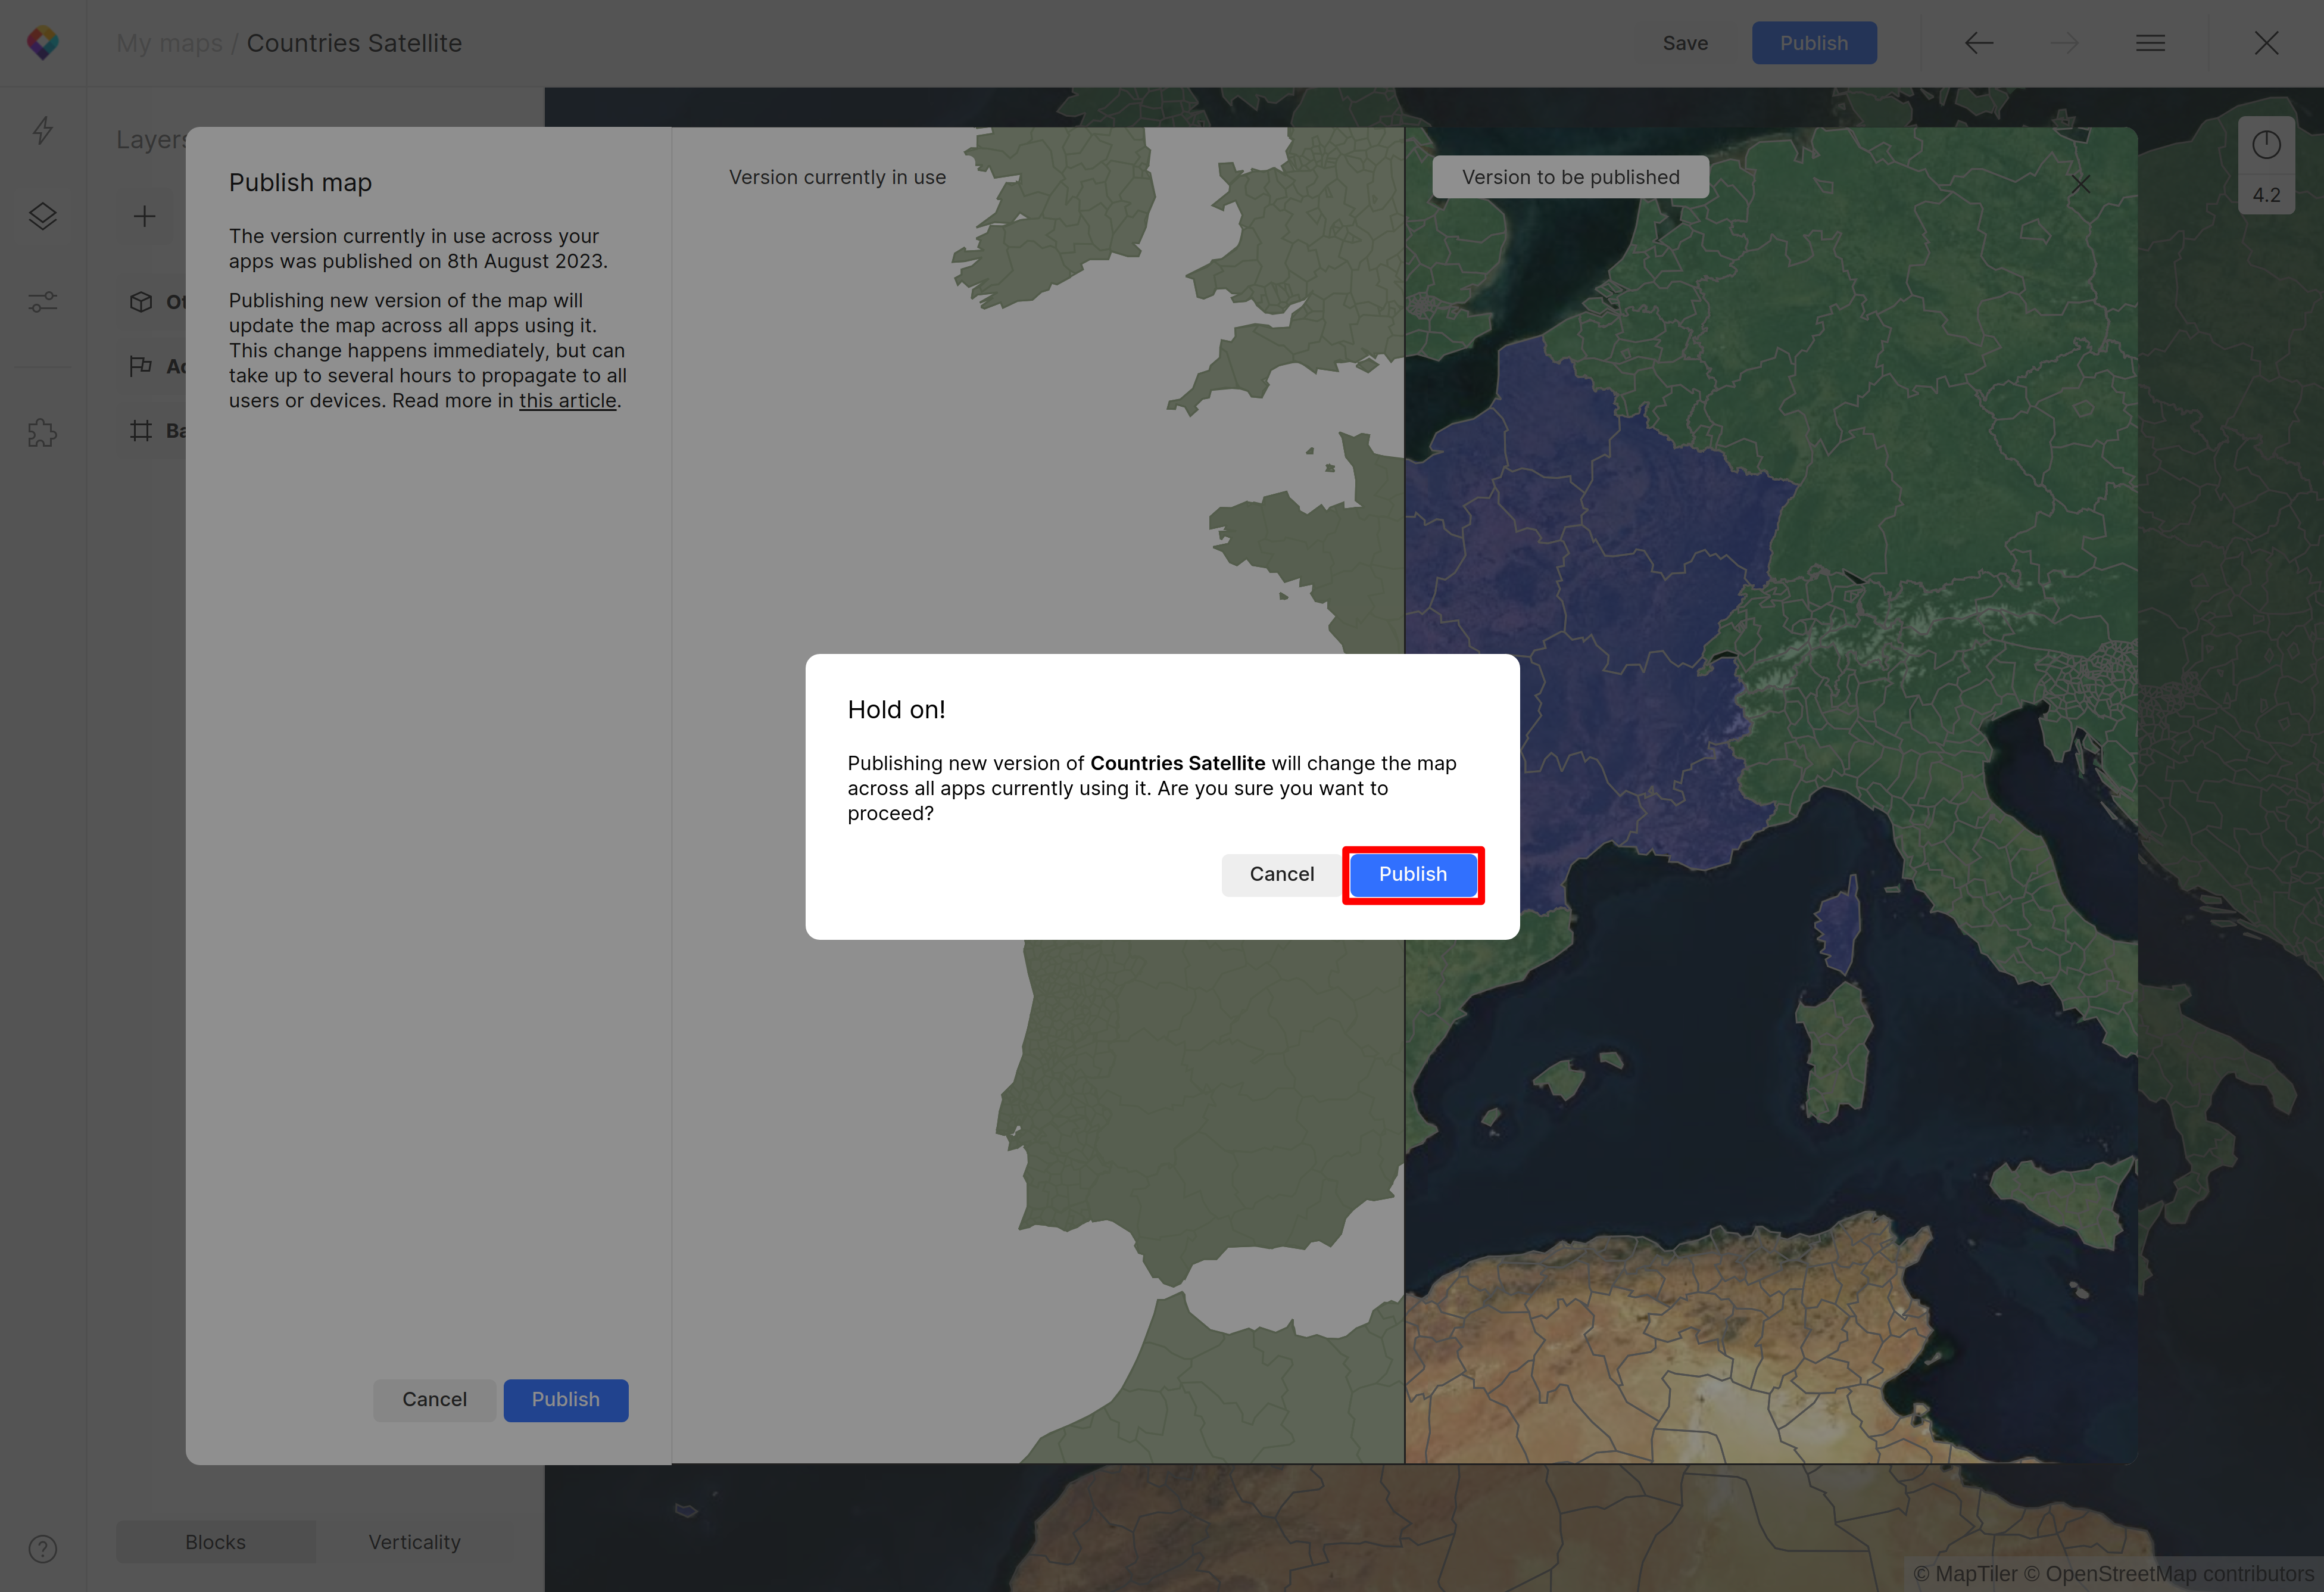Click Save in top bar
Screen dimensions: 2324x1592
point(1685,43)
